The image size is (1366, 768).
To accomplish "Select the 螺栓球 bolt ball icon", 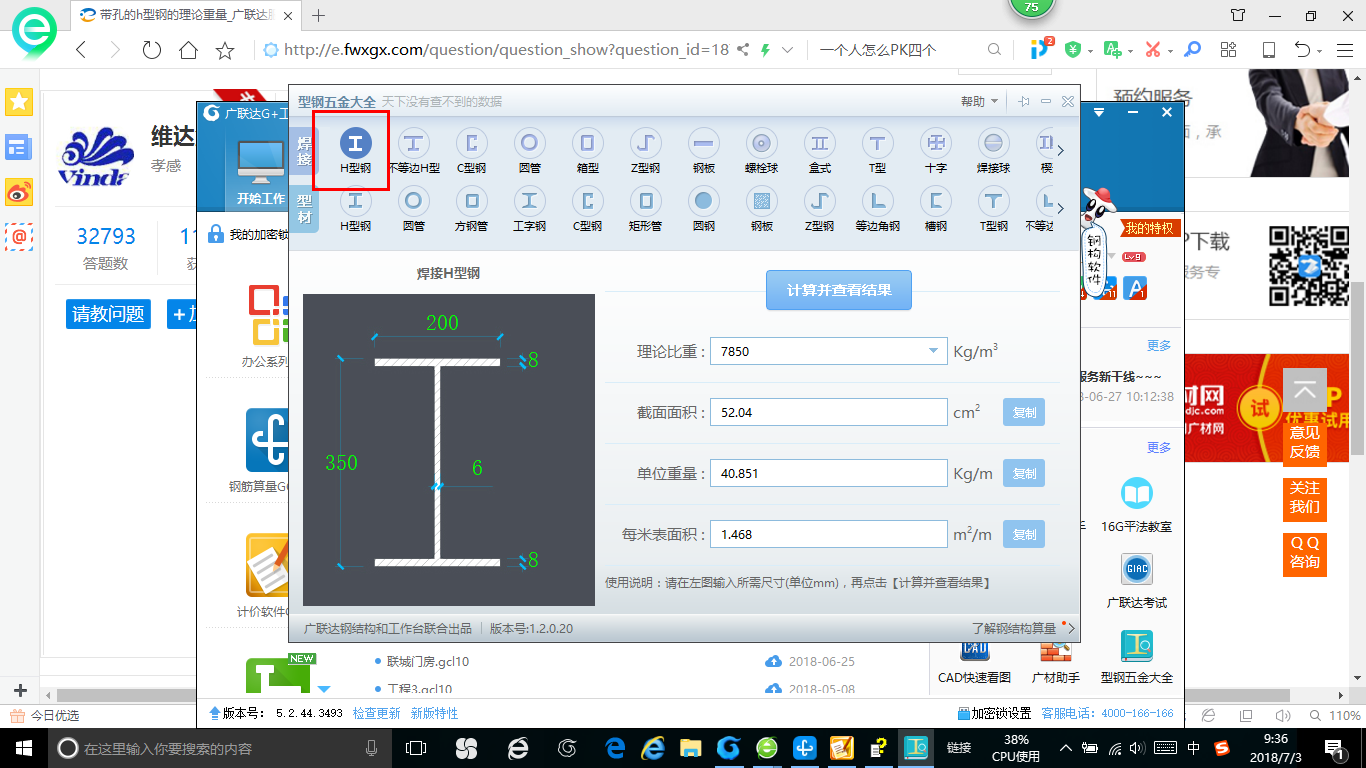I will [x=761, y=151].
